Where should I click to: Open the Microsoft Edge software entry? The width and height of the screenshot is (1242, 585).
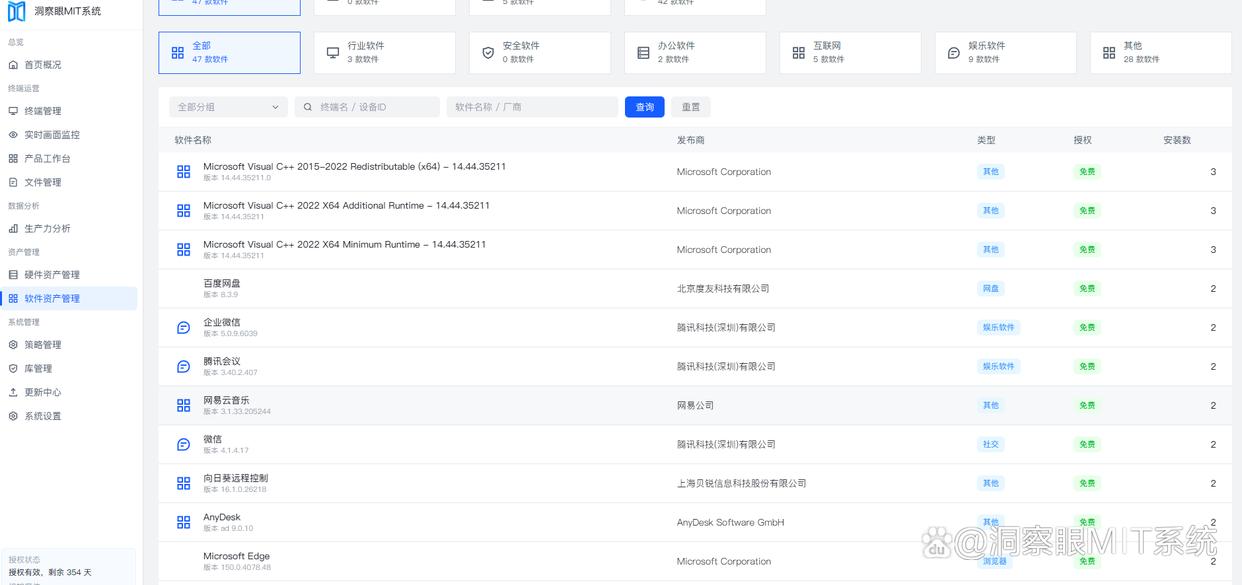695,561
